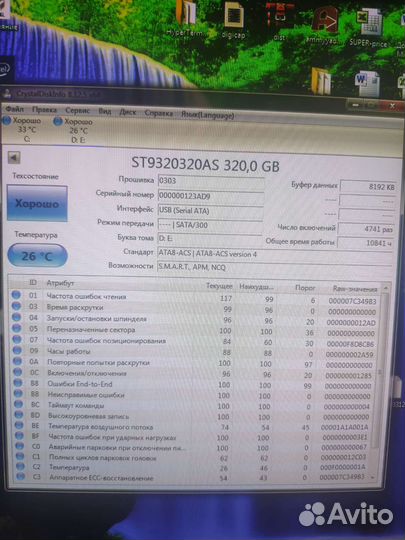The width and height of the screenshot is (405, 540).
Task: Open the HyperTerm desktop shortcut
Action: 185,19
